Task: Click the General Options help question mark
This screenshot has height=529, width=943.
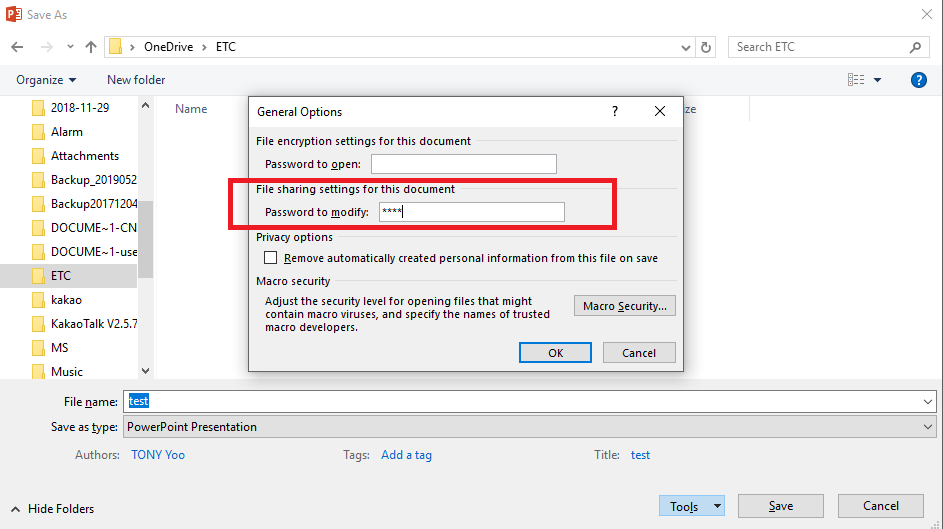Action: (x=615, y=111)
